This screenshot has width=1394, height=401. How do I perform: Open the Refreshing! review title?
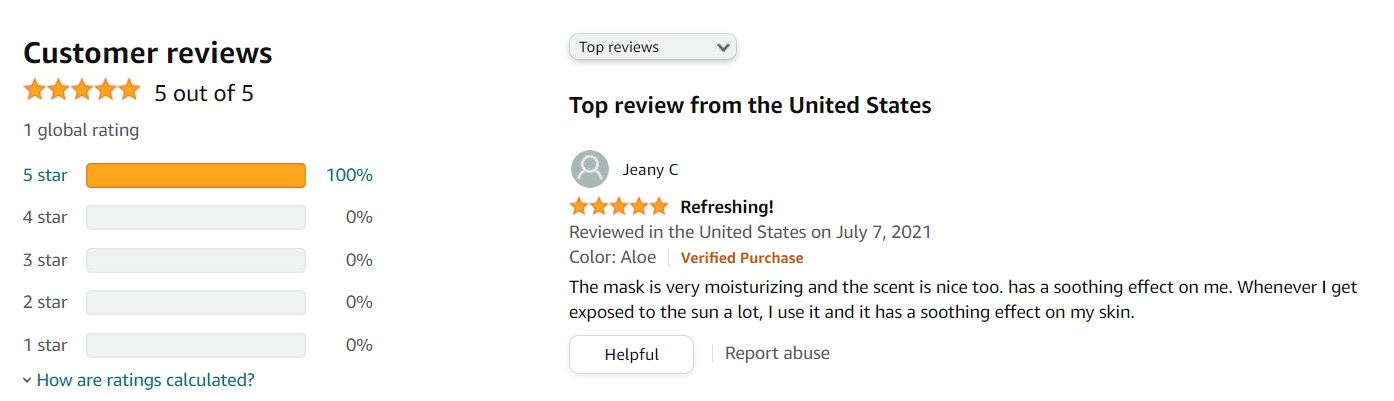(x=727, y=207)
